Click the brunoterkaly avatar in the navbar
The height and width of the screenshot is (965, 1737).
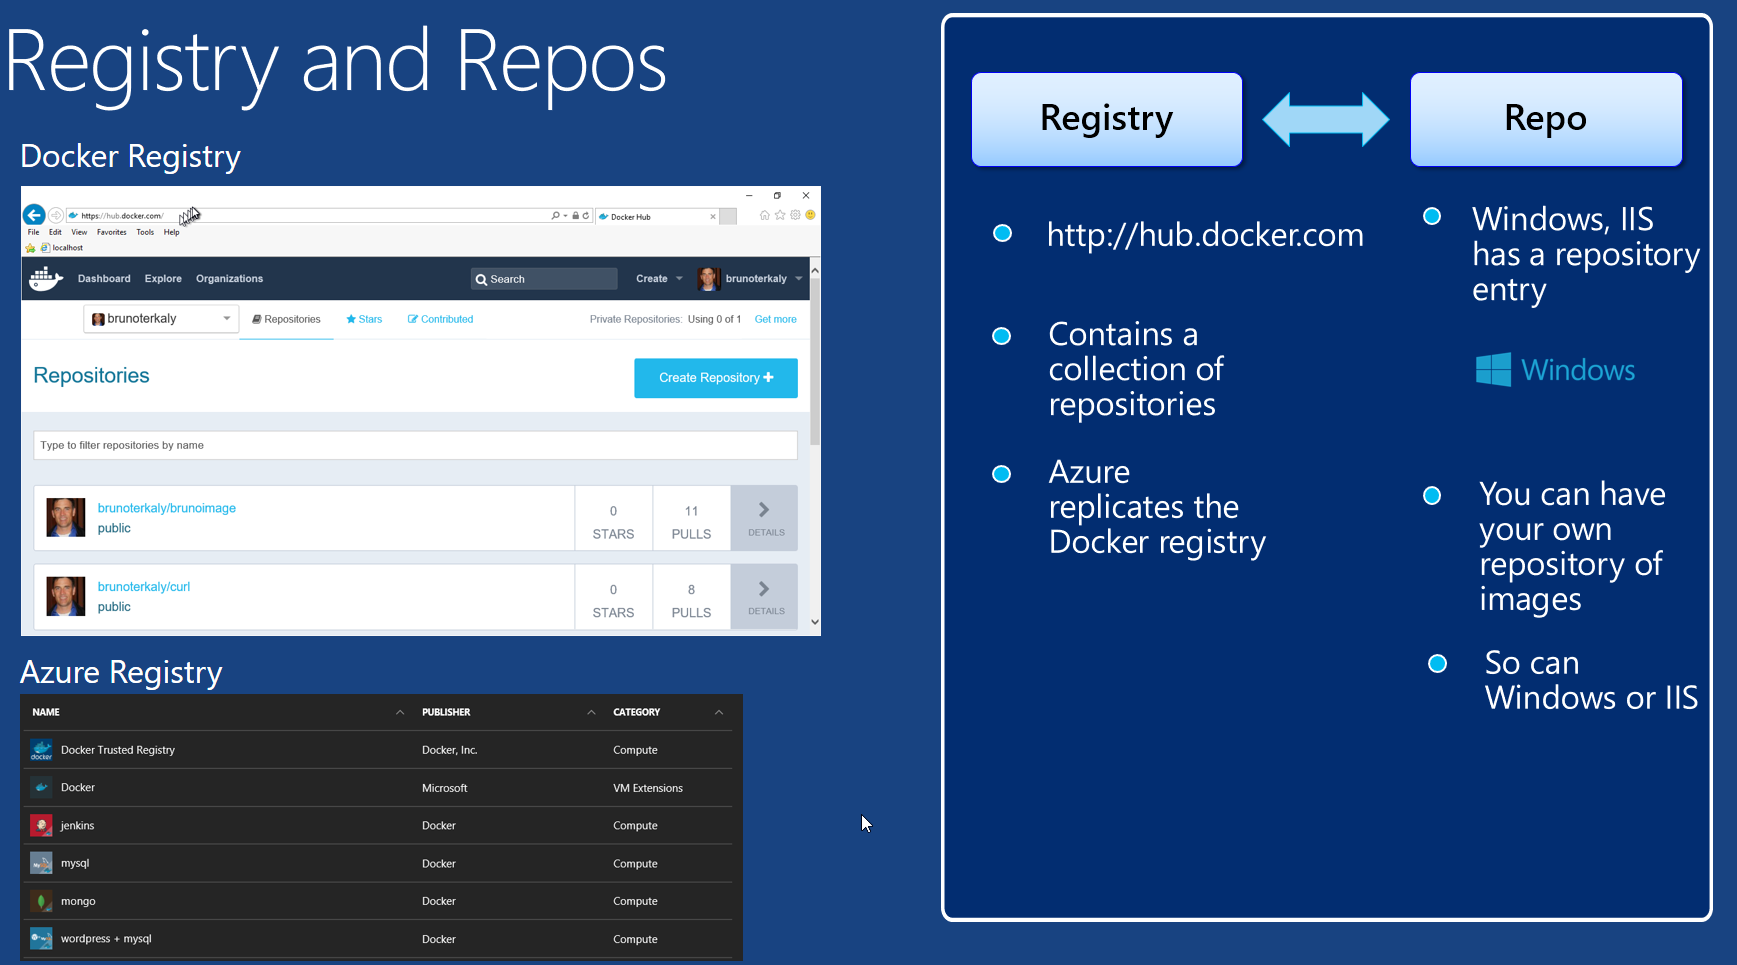pyautogui.click(x=709, y=279)
